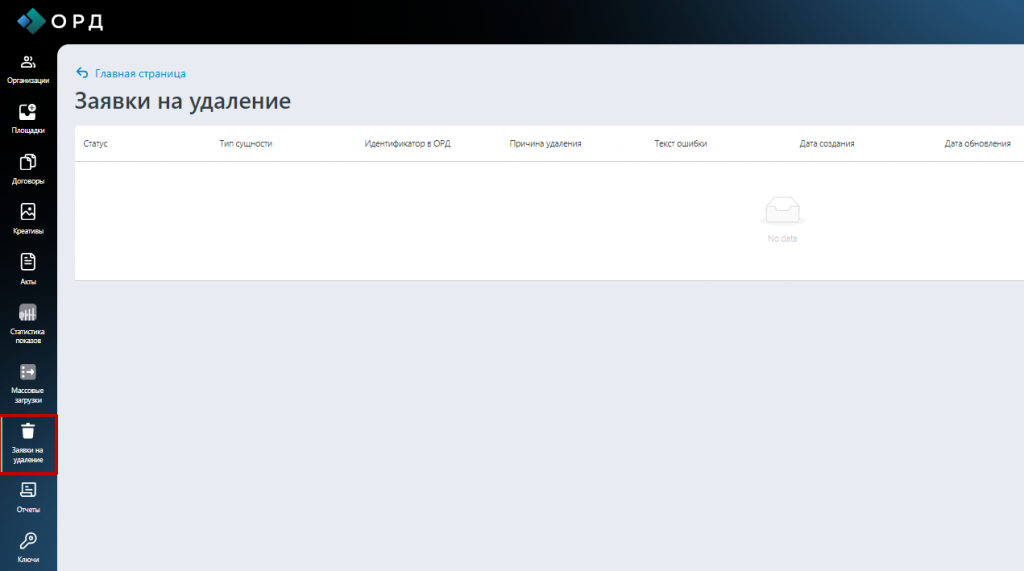Select Заявки на удаление trash icon
The height and width of the screenshot is (571, 1024).
coord(27,431)
